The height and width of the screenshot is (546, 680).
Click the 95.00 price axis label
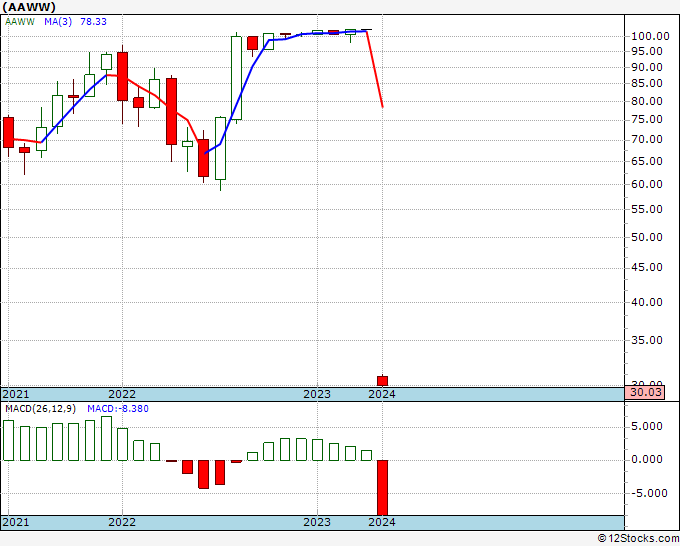[647, 52]
